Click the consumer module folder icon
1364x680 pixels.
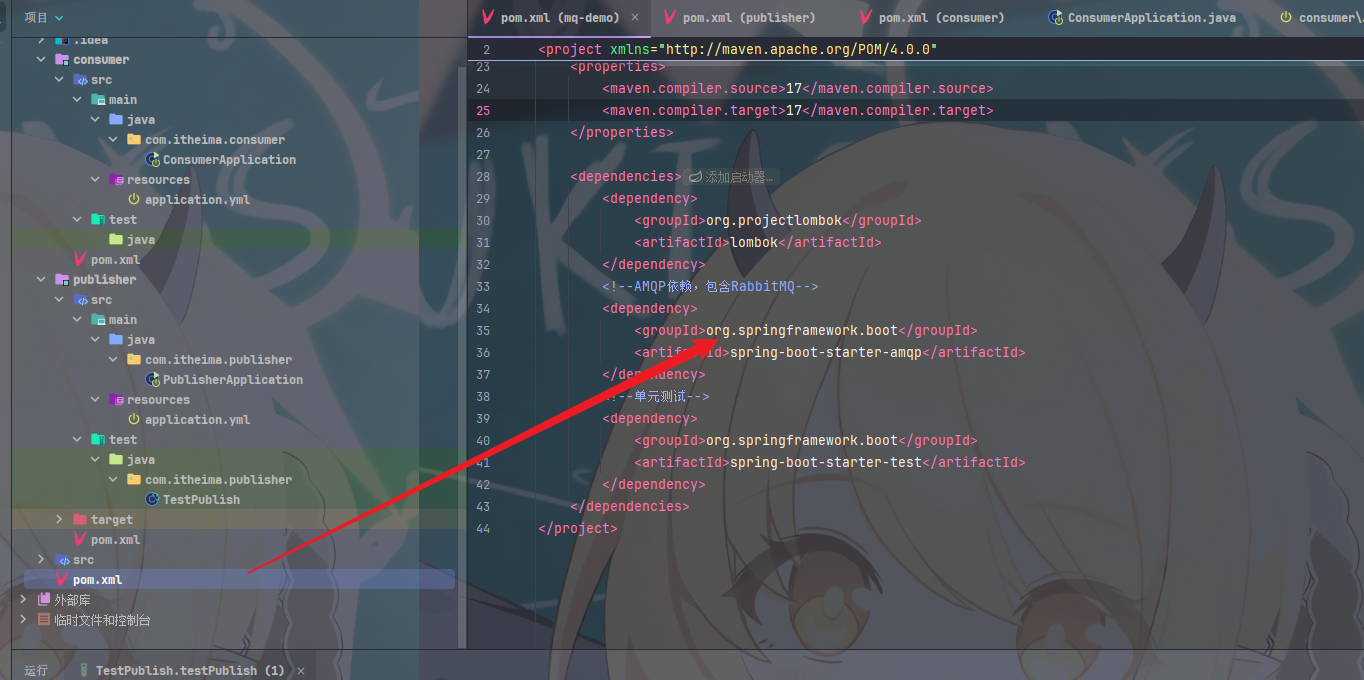click(x=62, y=60)
